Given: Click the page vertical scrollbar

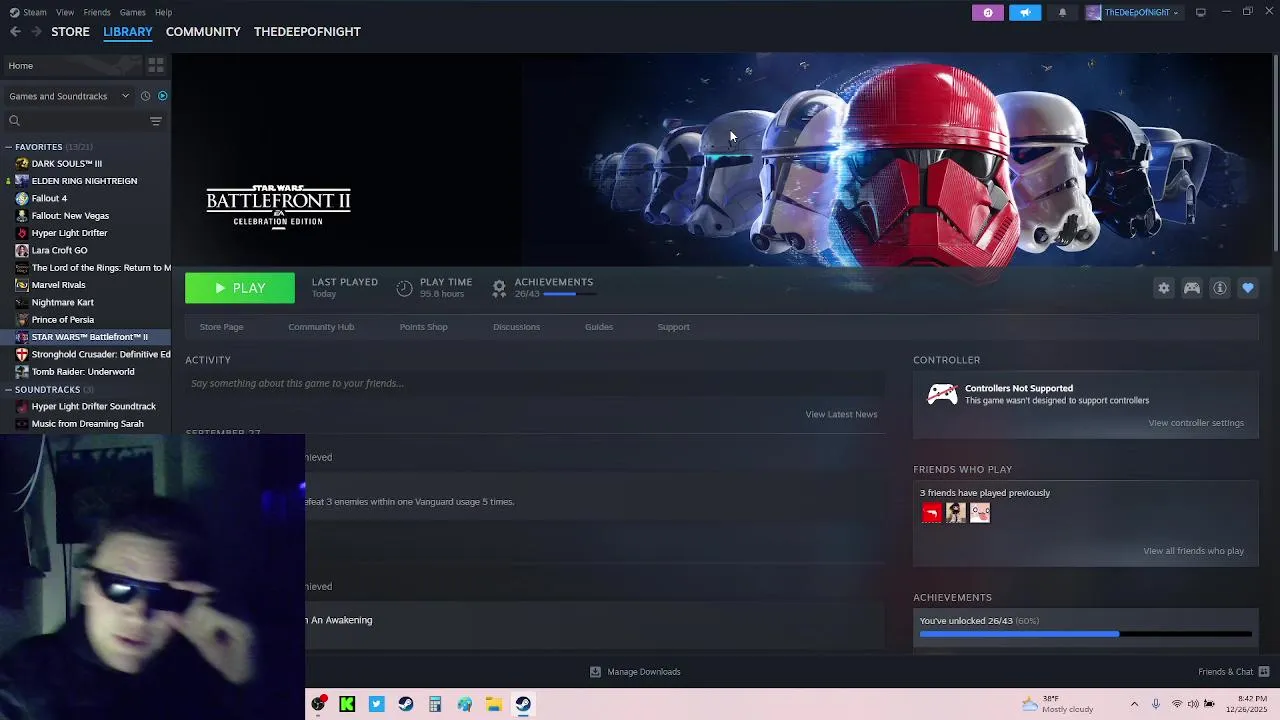Looking at the screenshot, I should 1275,155.
